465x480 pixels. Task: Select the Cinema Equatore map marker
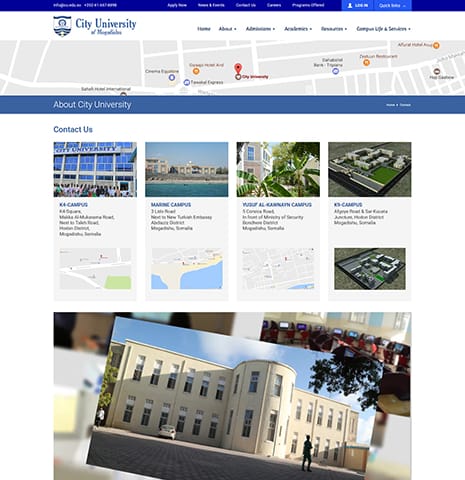[172, 78]
